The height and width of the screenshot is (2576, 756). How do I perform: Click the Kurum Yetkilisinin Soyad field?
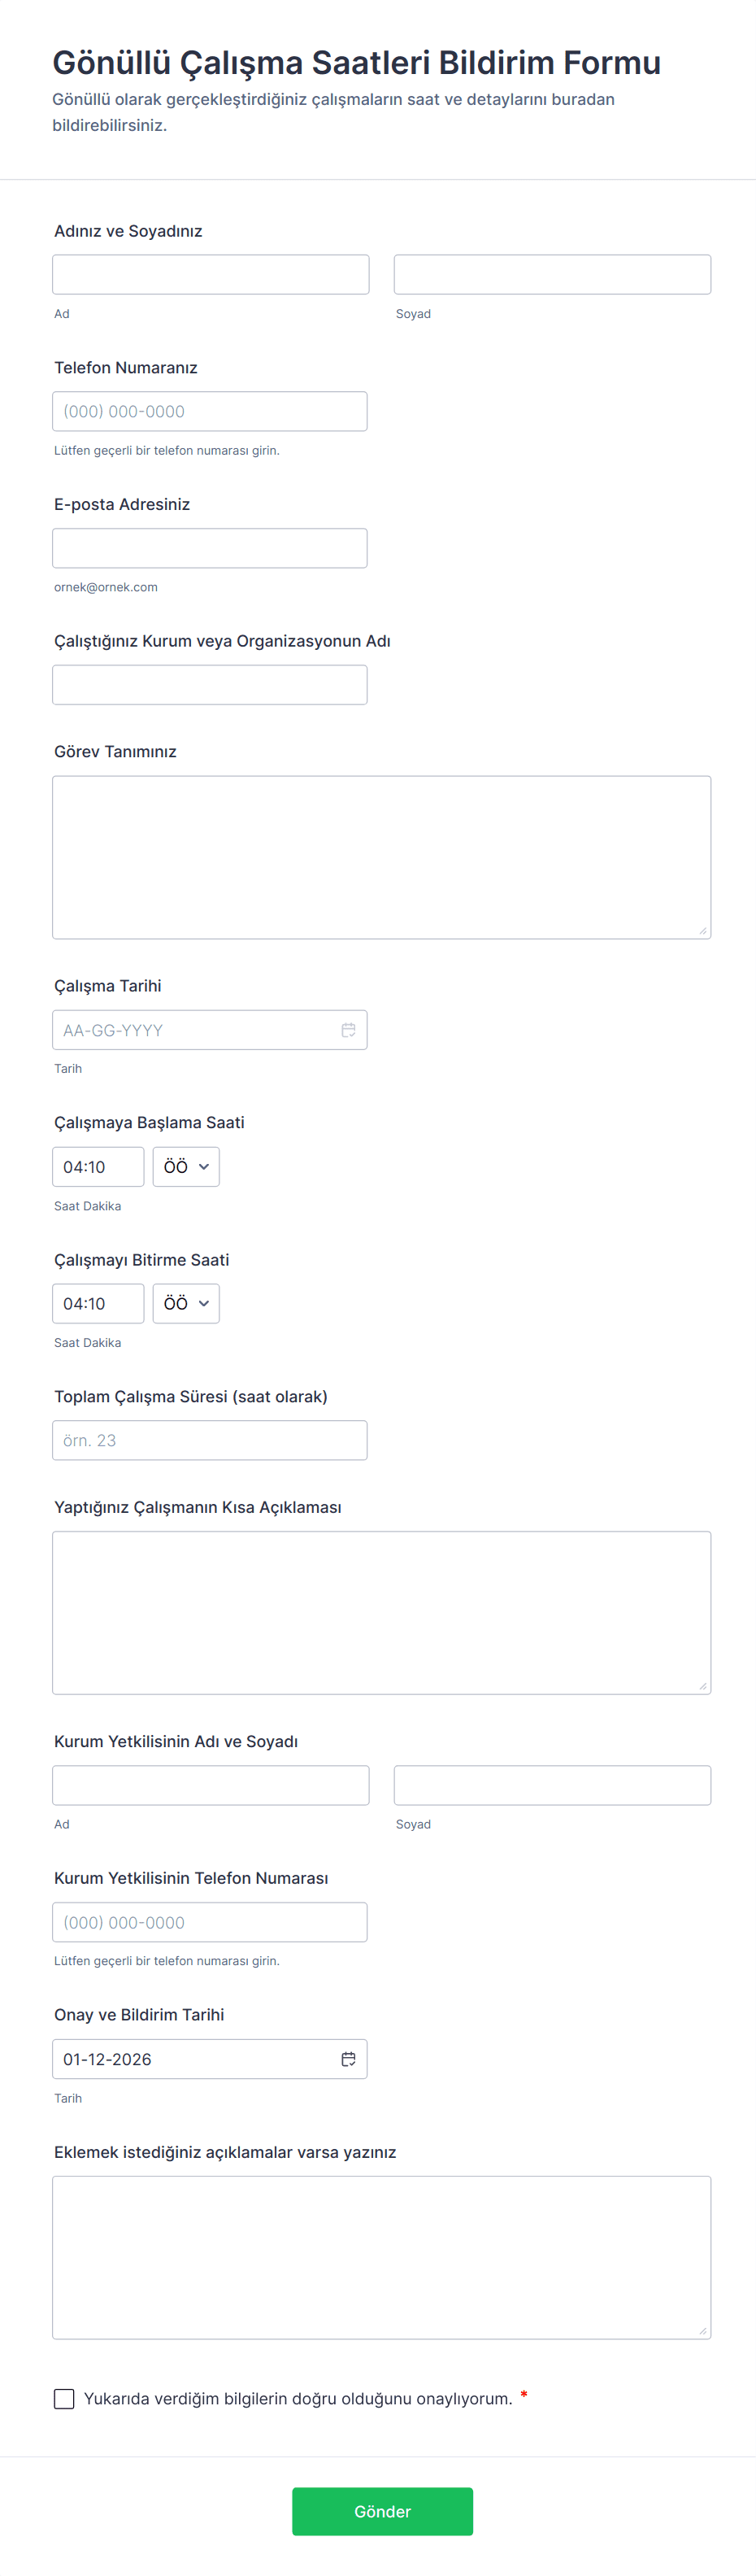click(x=552, y=1785)
